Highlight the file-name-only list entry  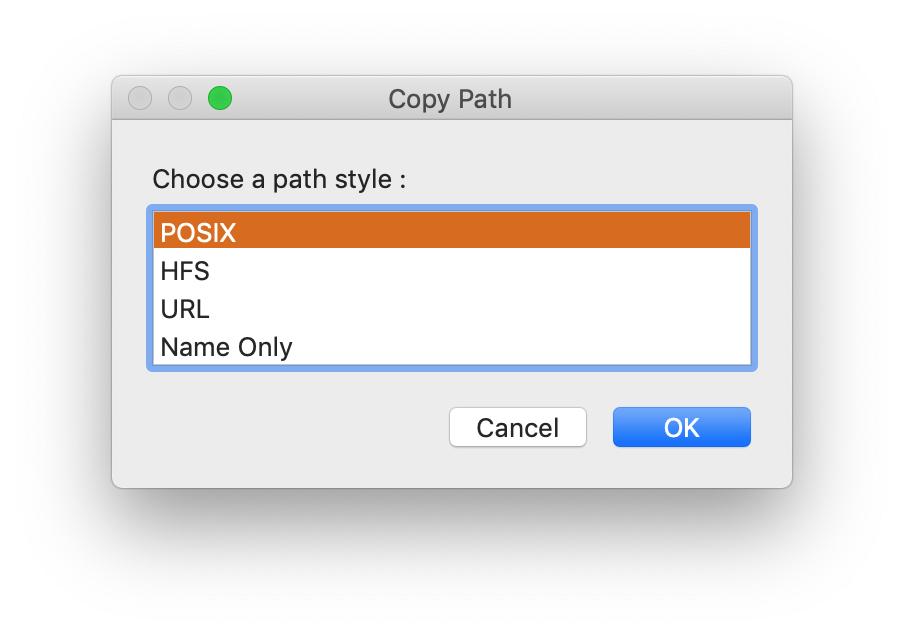pyautogui.click(x=450, y=347)
